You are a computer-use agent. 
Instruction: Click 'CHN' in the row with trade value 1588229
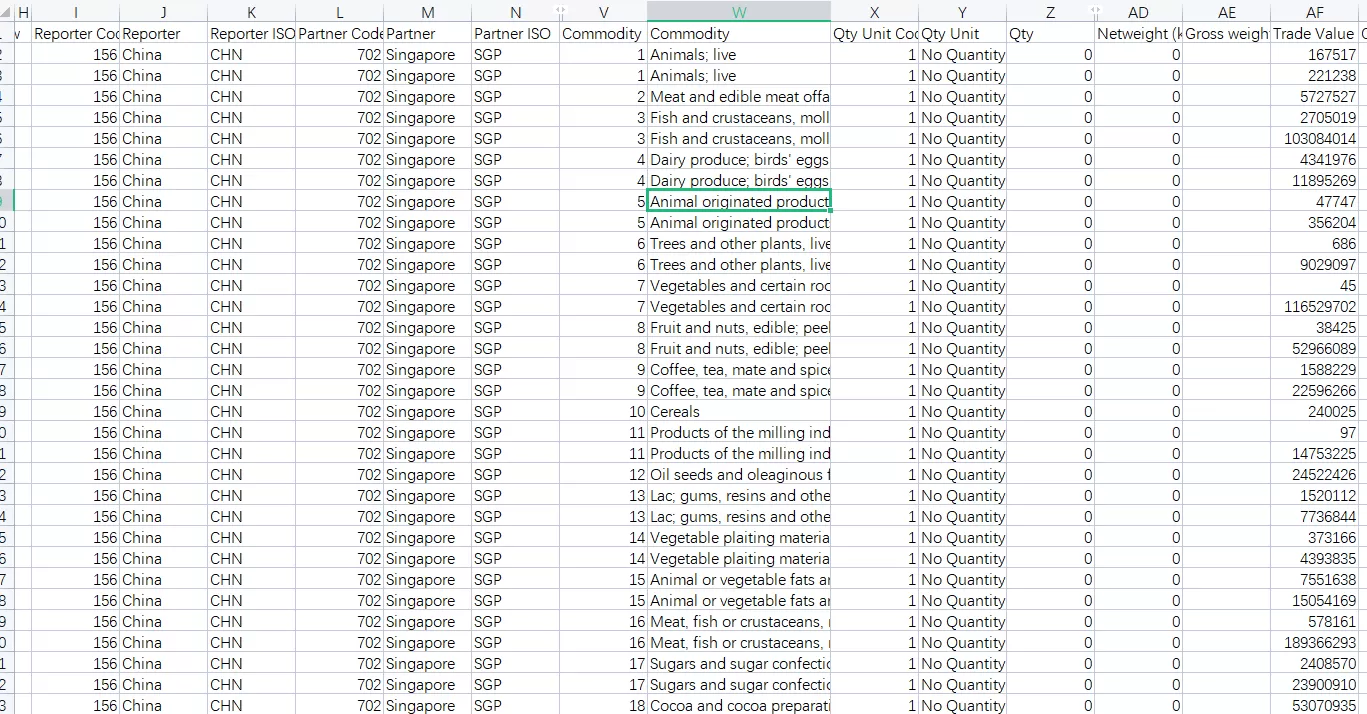[251, 369]
